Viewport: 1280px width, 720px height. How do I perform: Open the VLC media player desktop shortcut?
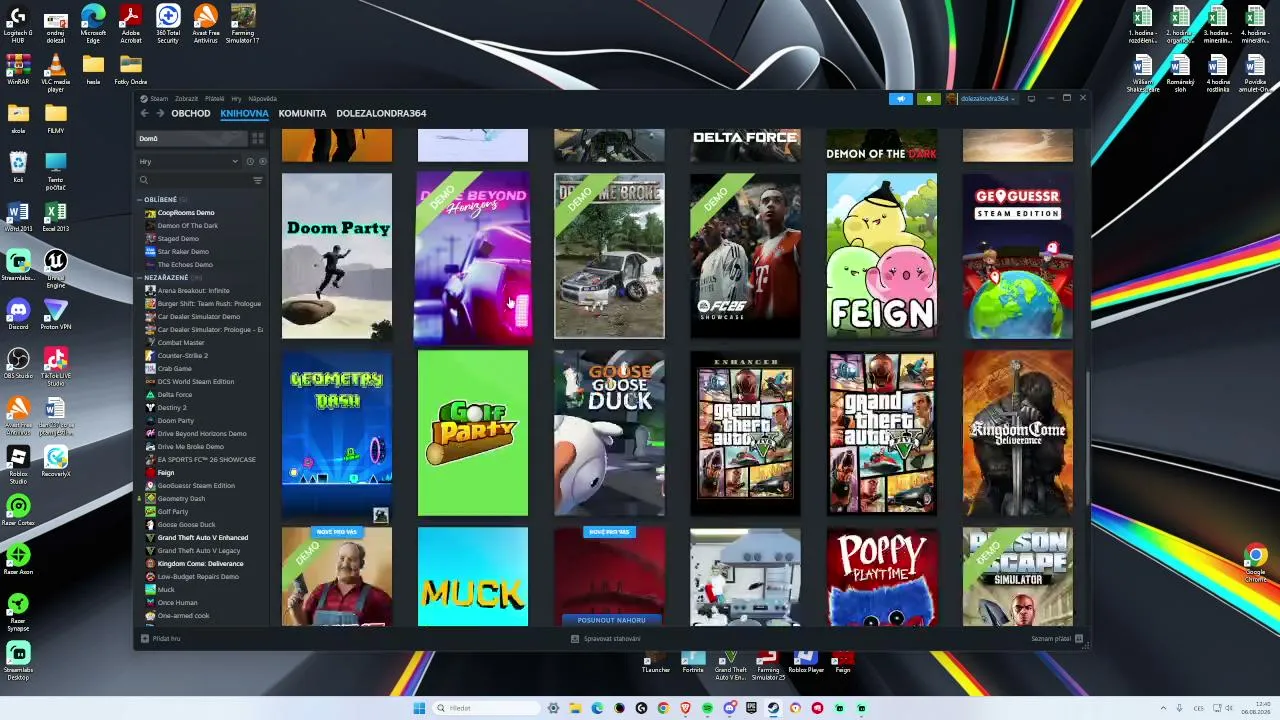55,73
